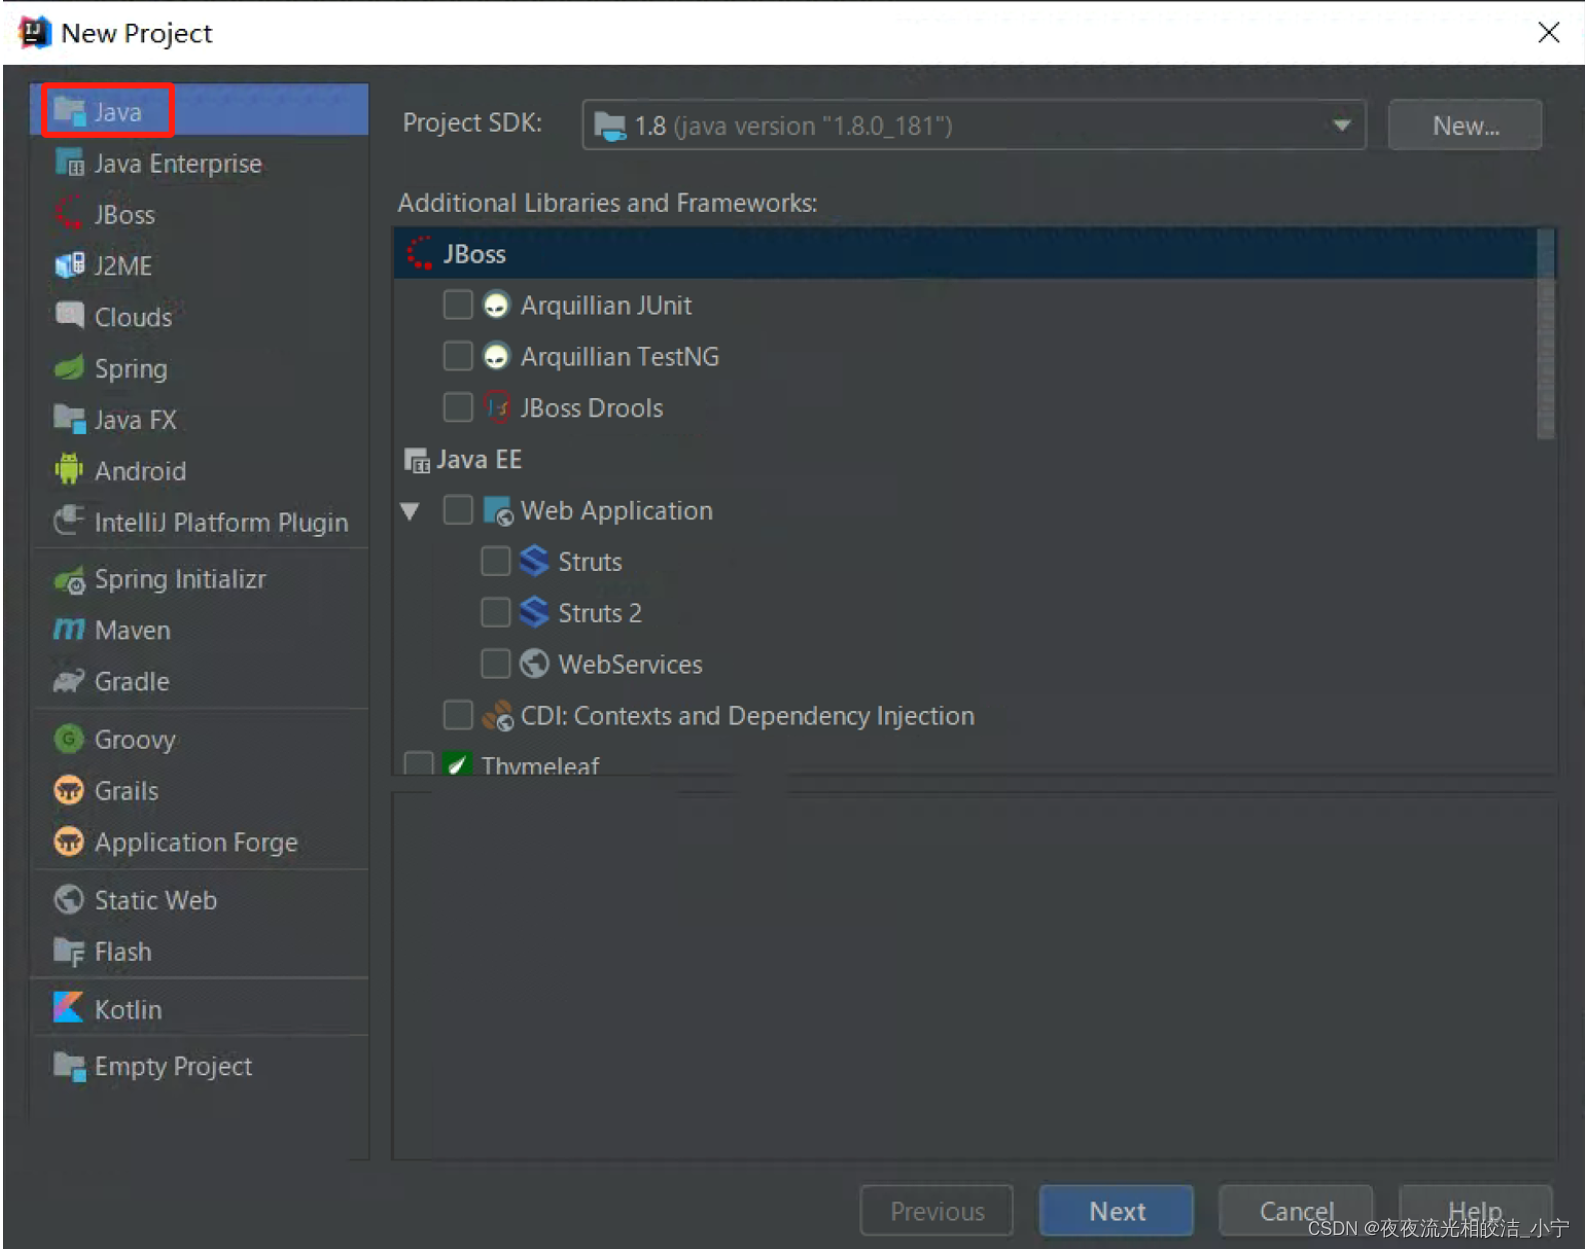Image resolution: width=1585 pixels, height=1249 pixels.
Task: Choose Java Enterprise project type
Action: tap(200, 163)
